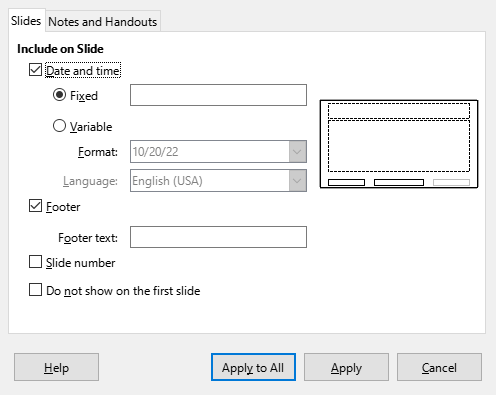Click the slide layout preview thumbnail
Viewport: 496px width, 395px height.
pos(399,144)
